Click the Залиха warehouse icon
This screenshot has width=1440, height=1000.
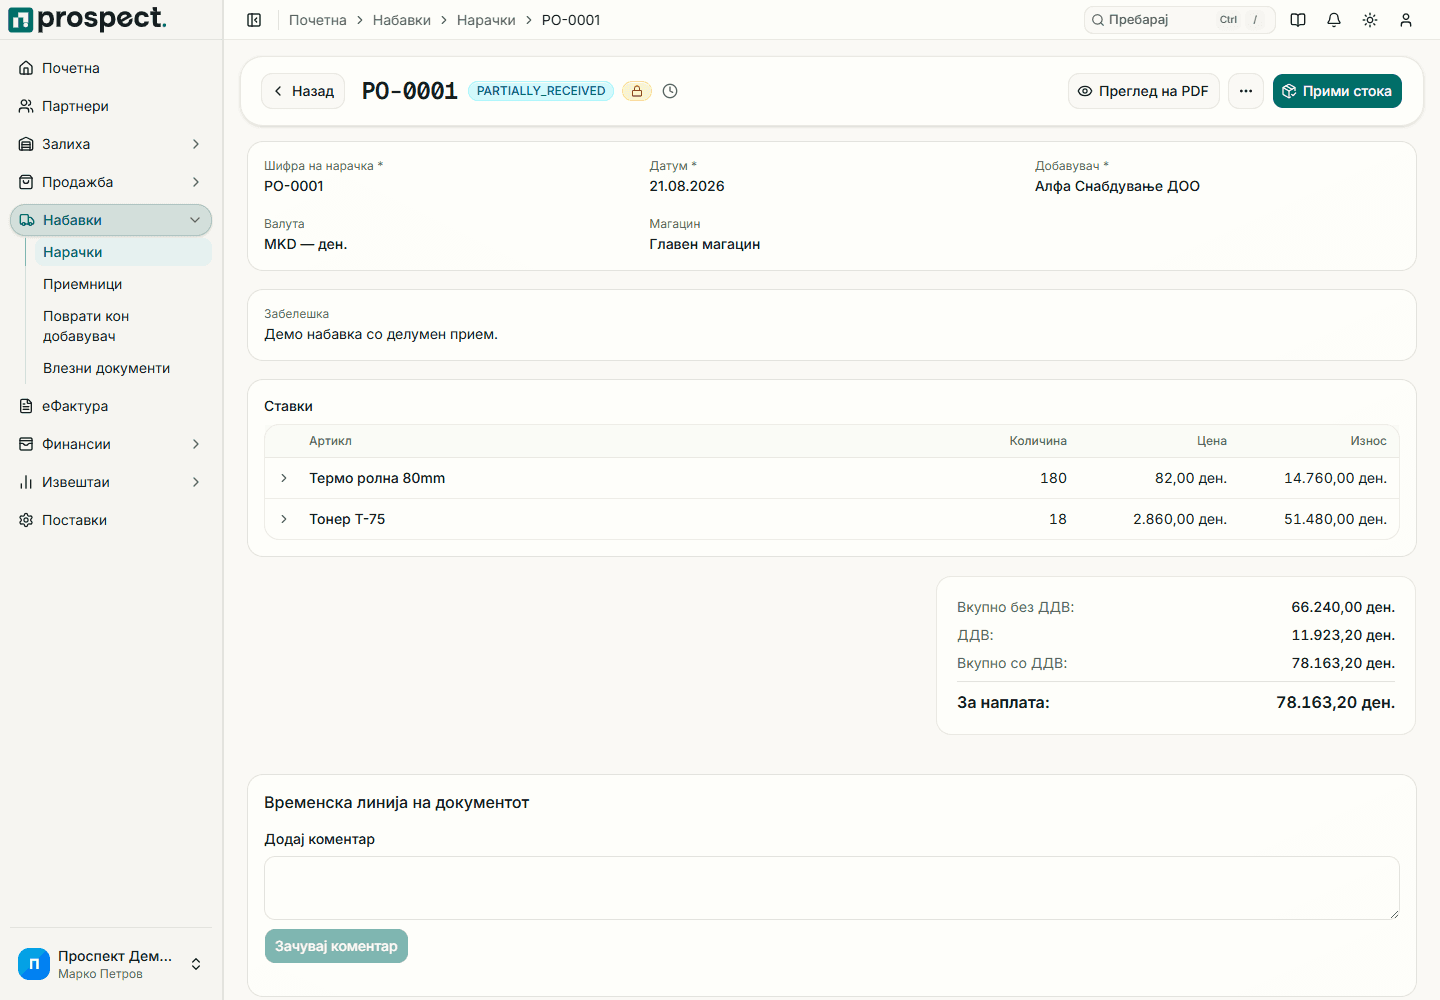[x=26, y=144]
